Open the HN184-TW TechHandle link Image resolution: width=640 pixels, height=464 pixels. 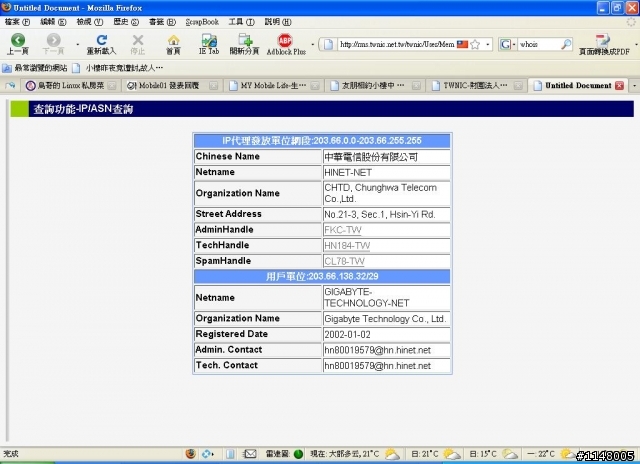(x=347, y=246)
